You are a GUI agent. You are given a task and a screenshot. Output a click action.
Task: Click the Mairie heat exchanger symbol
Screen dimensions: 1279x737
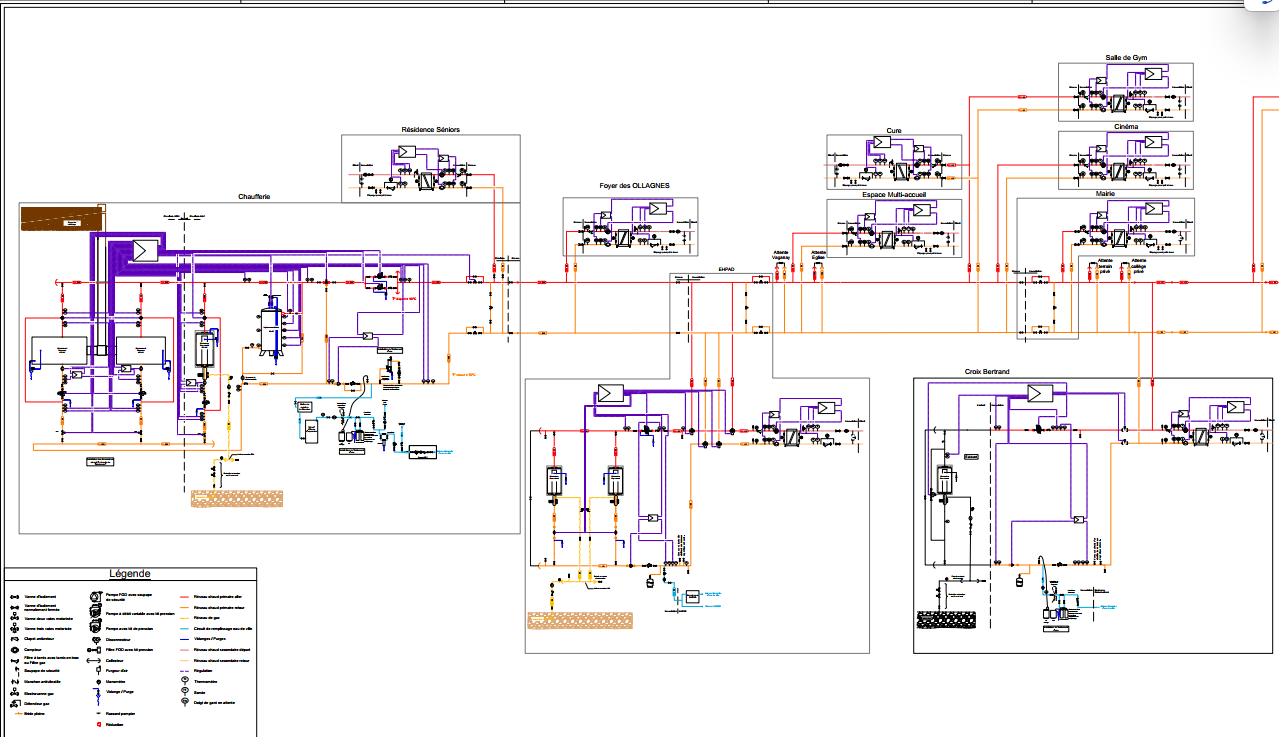pos(1118,238)
